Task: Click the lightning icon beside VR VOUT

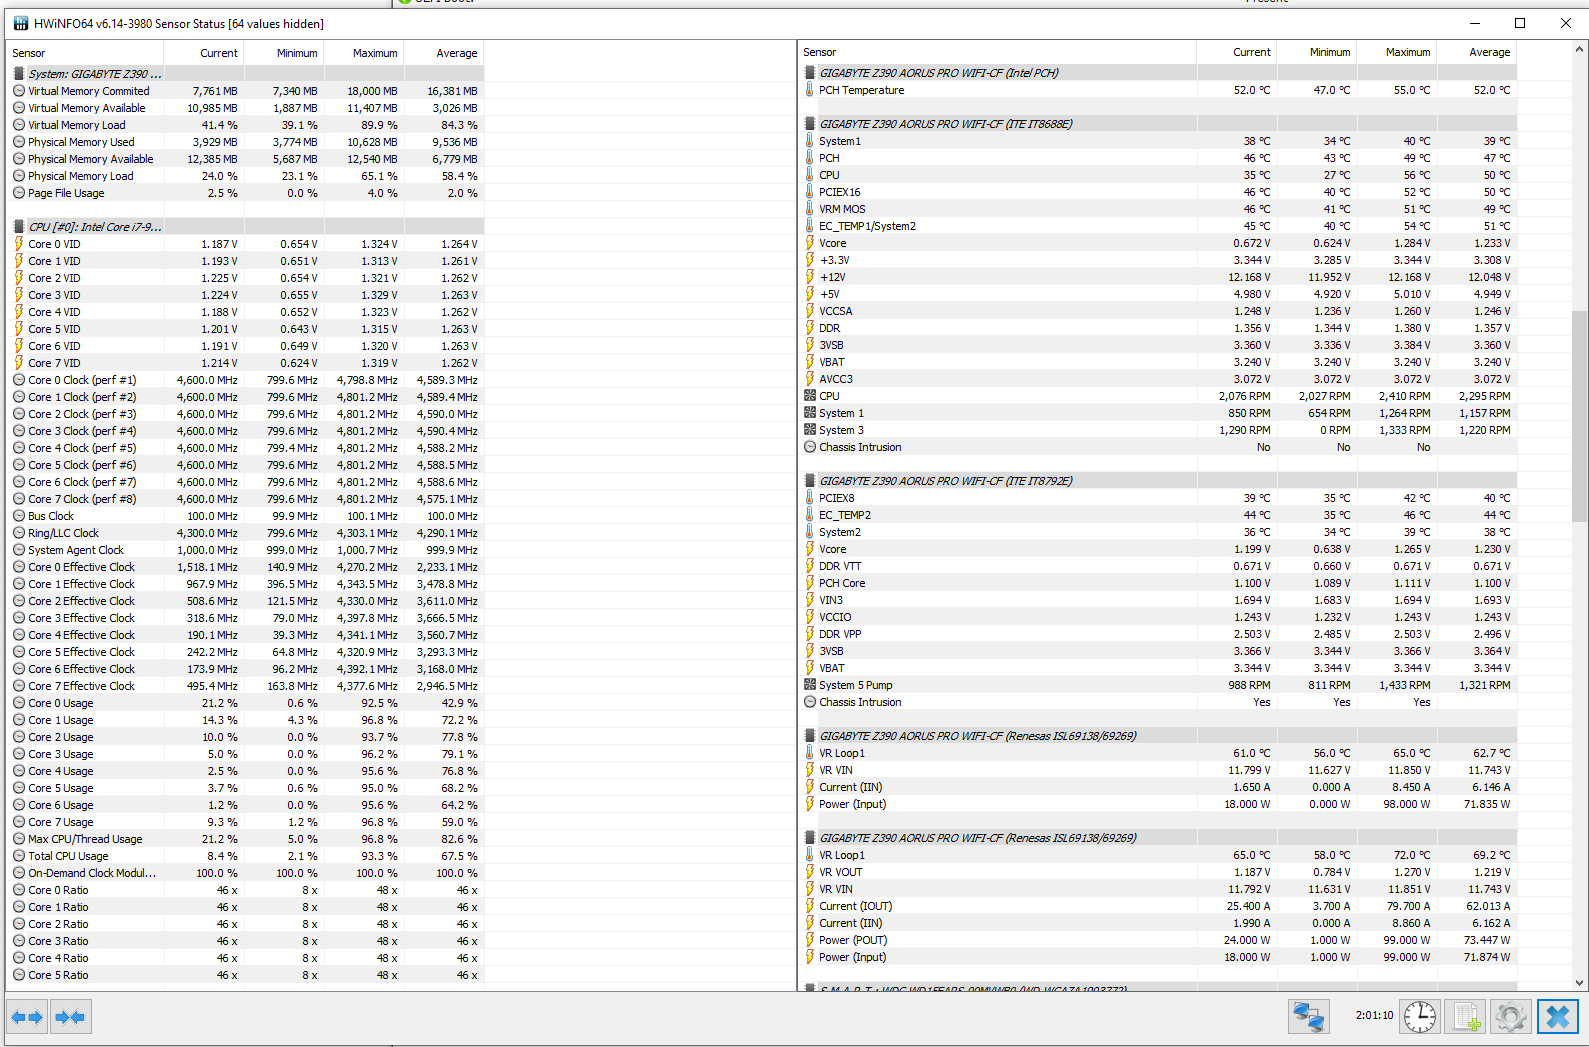Action: [x=810, y=872]
